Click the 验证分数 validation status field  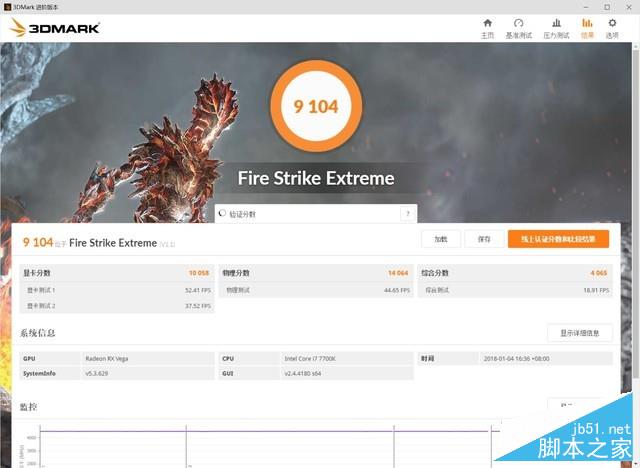coord(316,214)
